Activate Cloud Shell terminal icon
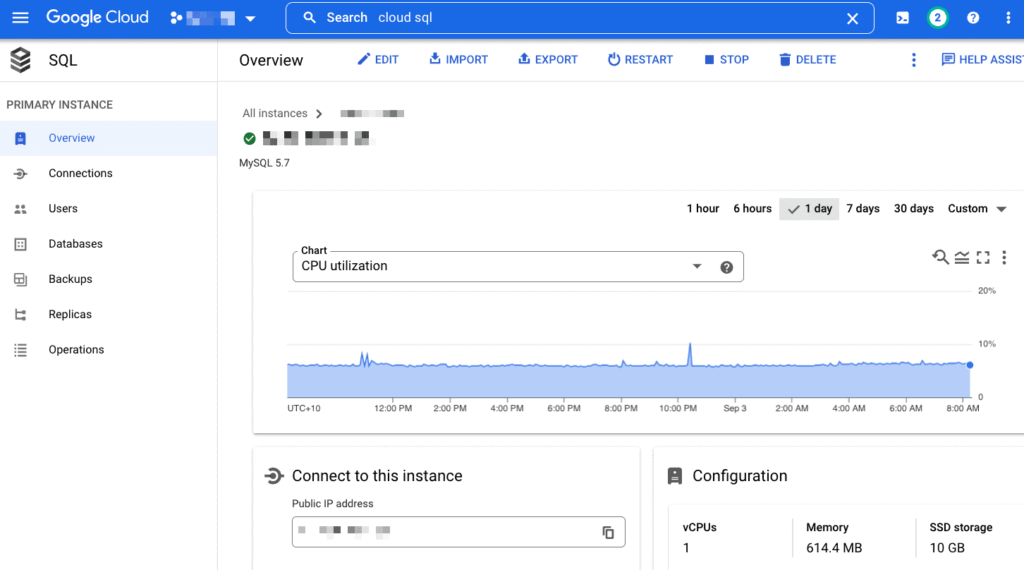The image size is (1024, 570). [903, 18]
